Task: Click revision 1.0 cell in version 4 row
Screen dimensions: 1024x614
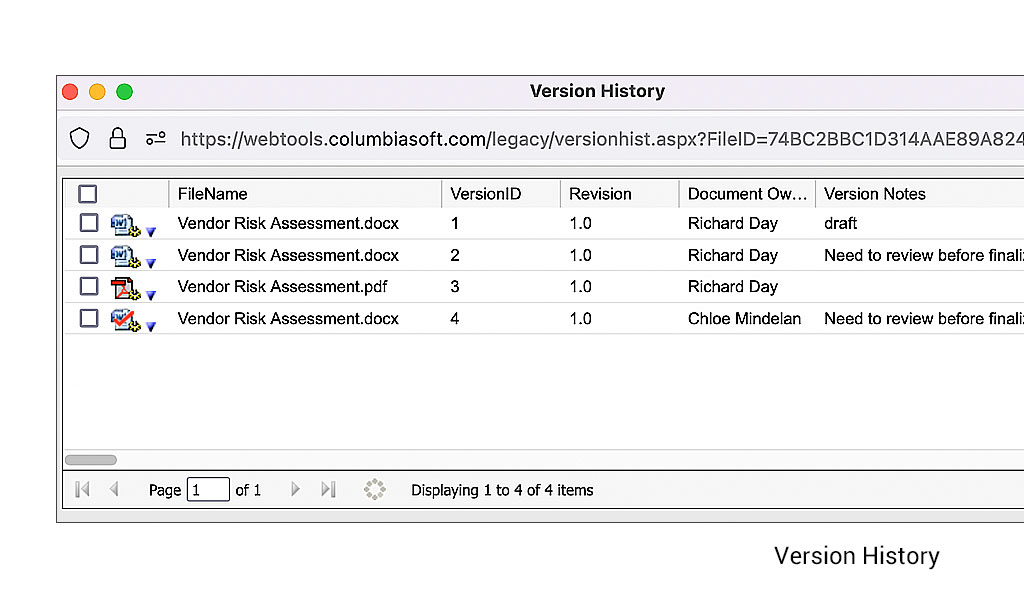Action: click(x=580, y=319)
